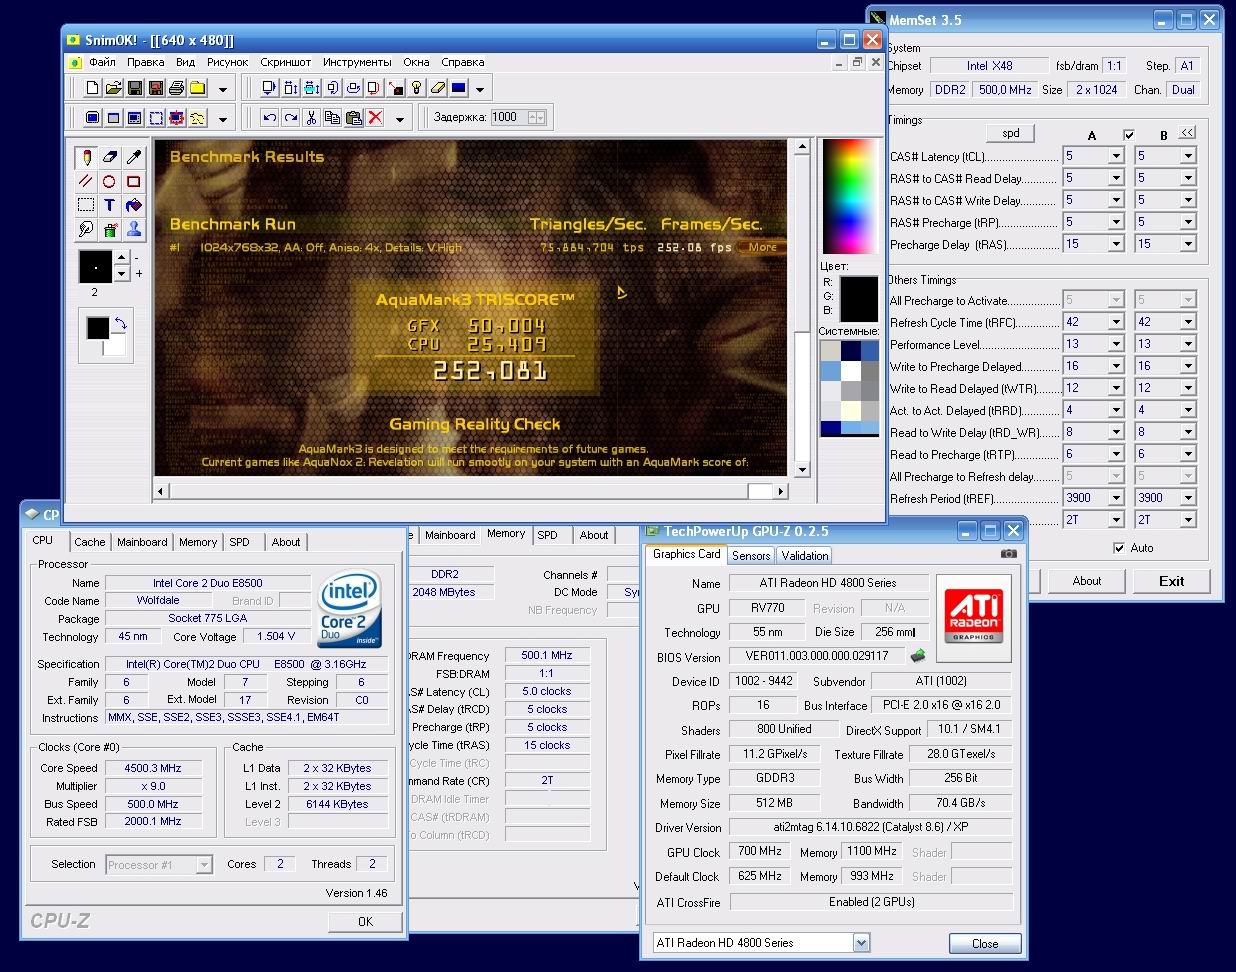Click the black current color preview box
This screenshot has height=972, width=1236.
tap(858, 298)
